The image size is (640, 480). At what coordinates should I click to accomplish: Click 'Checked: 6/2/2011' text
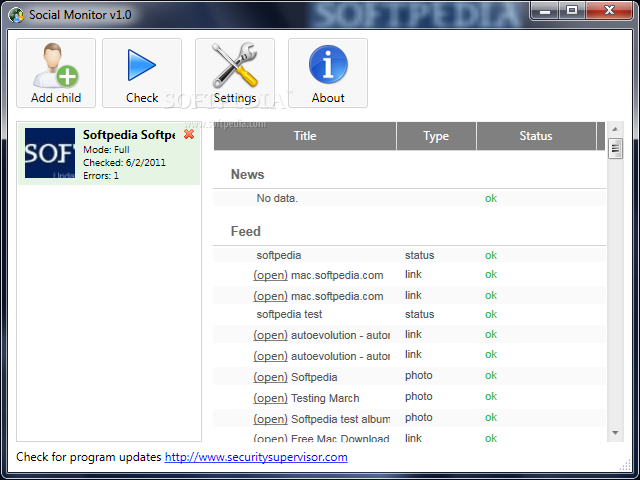[x=124, y=163]
